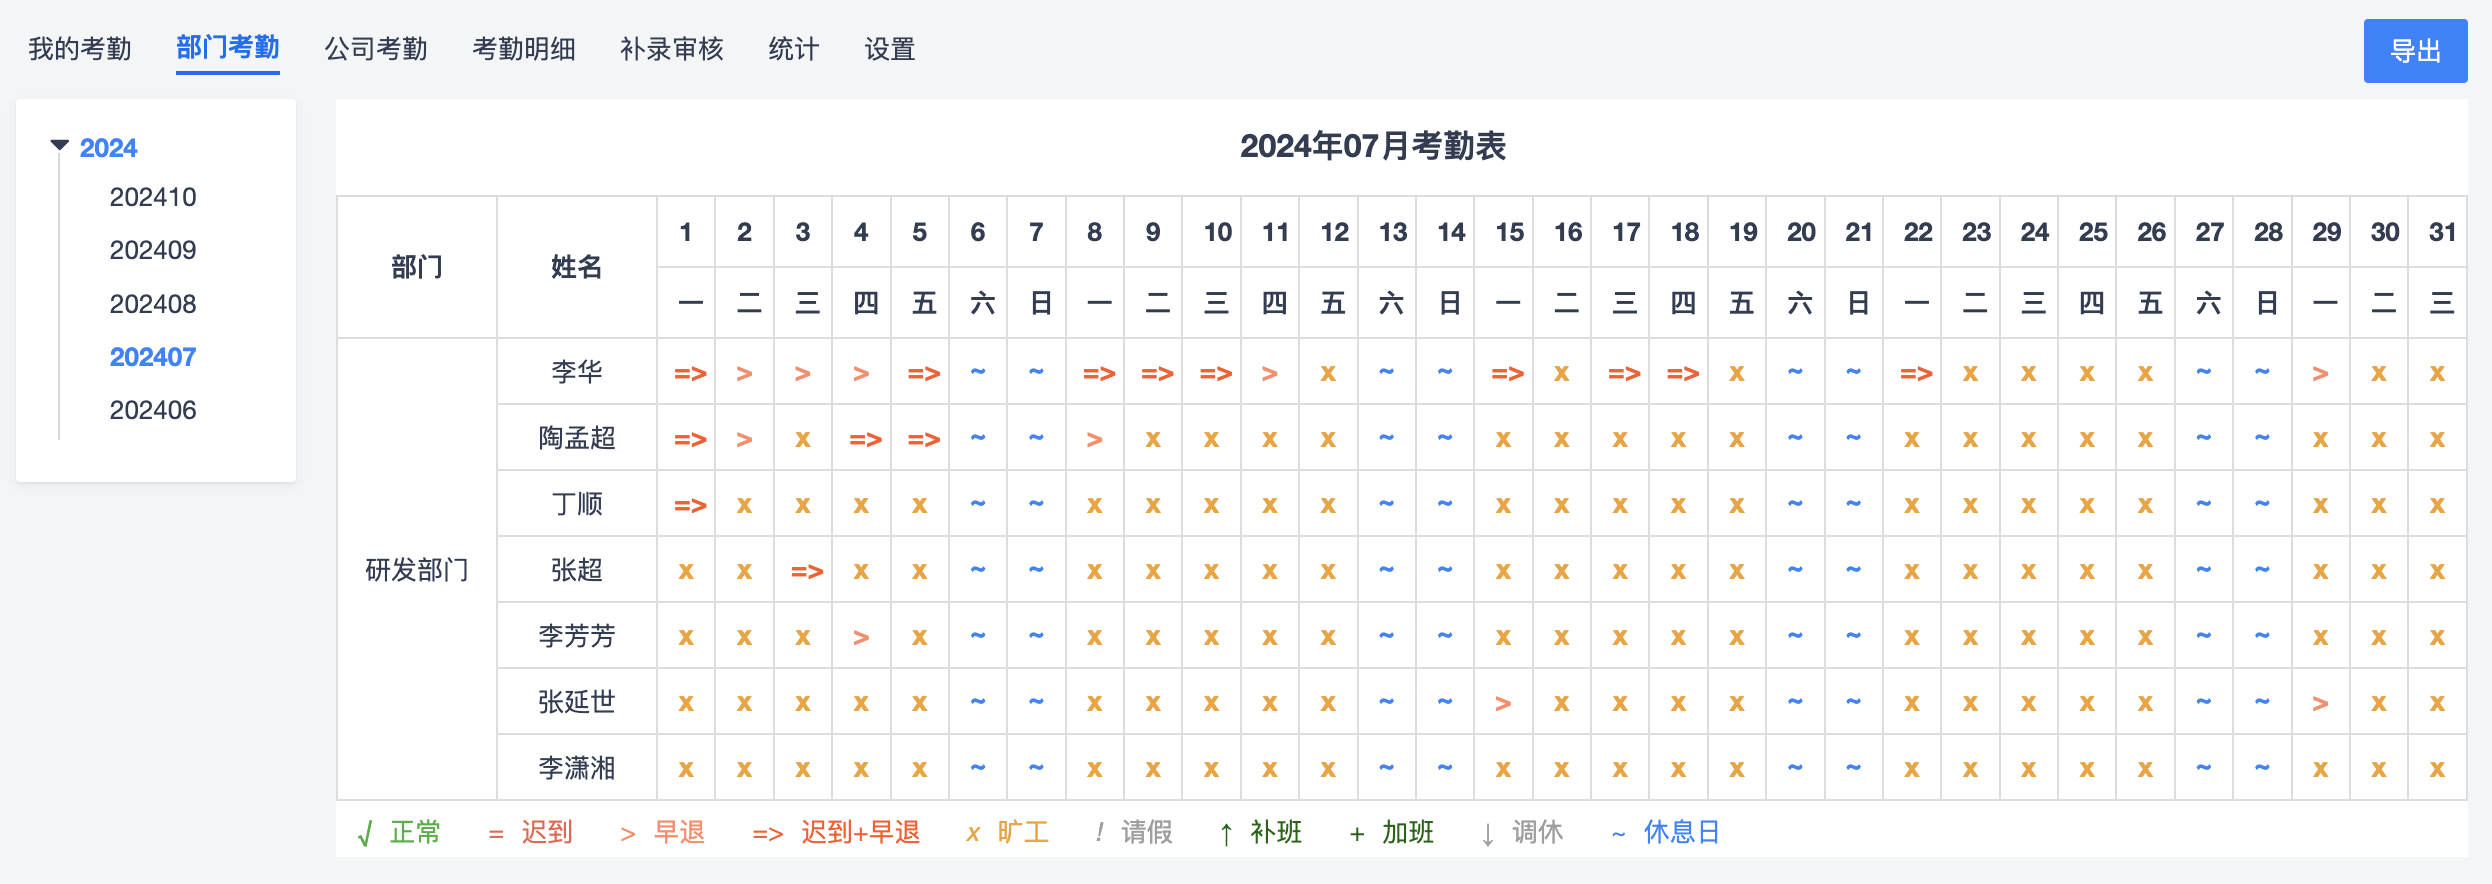
Task: Click the 2024年07月考勤表 title
Action: (x=1373, y=146)
